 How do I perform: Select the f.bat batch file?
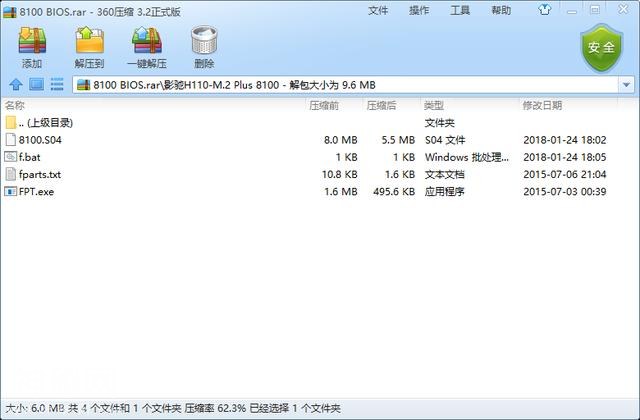pyautogui.click(x=28, y=157)
